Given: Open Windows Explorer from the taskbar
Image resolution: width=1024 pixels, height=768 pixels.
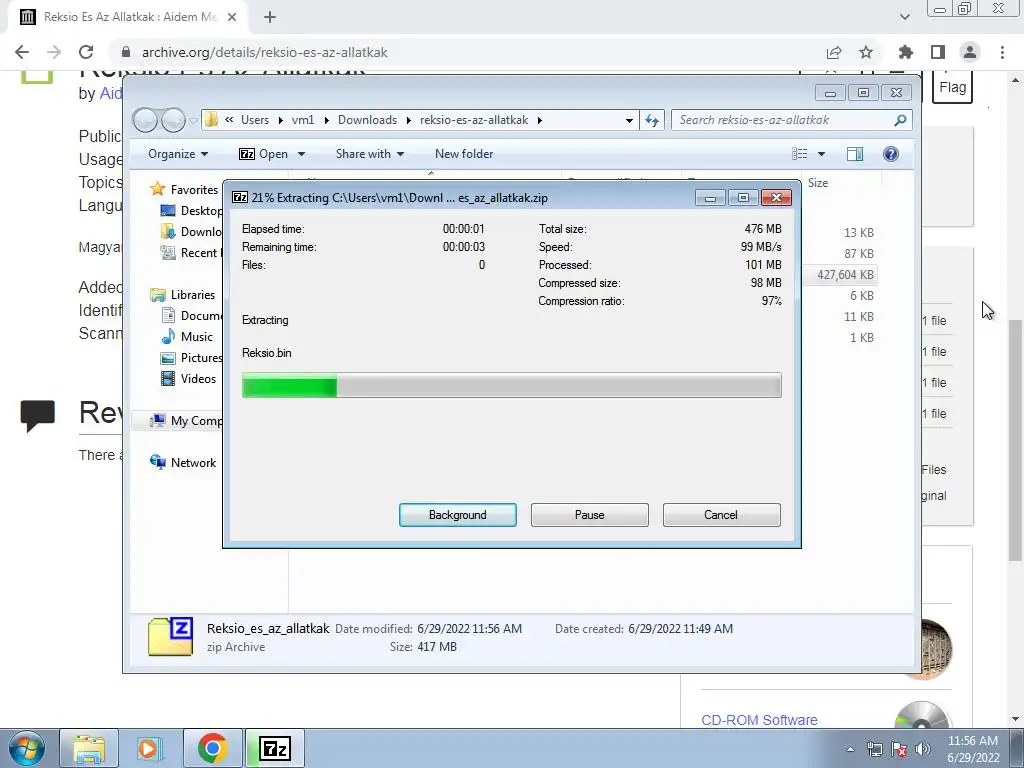Looking at the screenshot, I should click(x=89, y=748).
